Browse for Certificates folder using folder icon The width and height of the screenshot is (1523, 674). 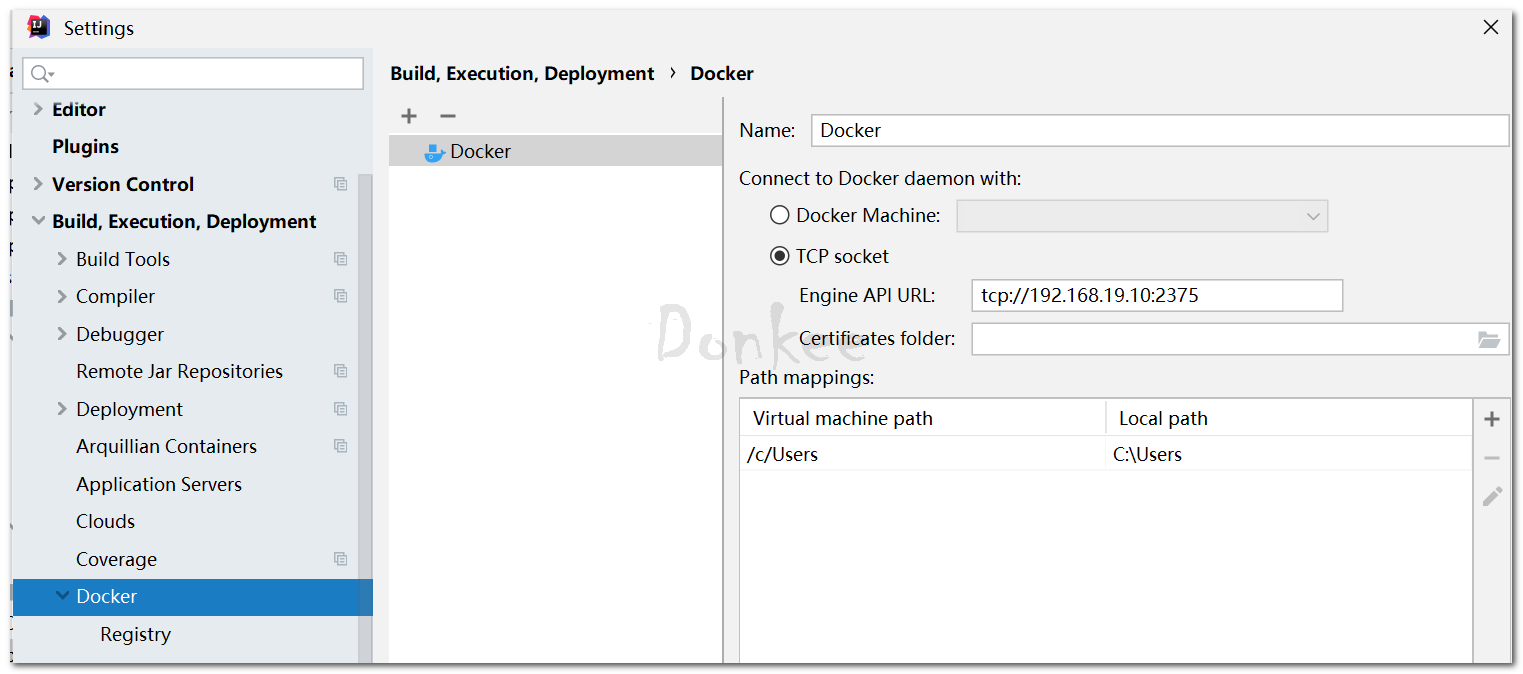click(x=1489, y=339)
